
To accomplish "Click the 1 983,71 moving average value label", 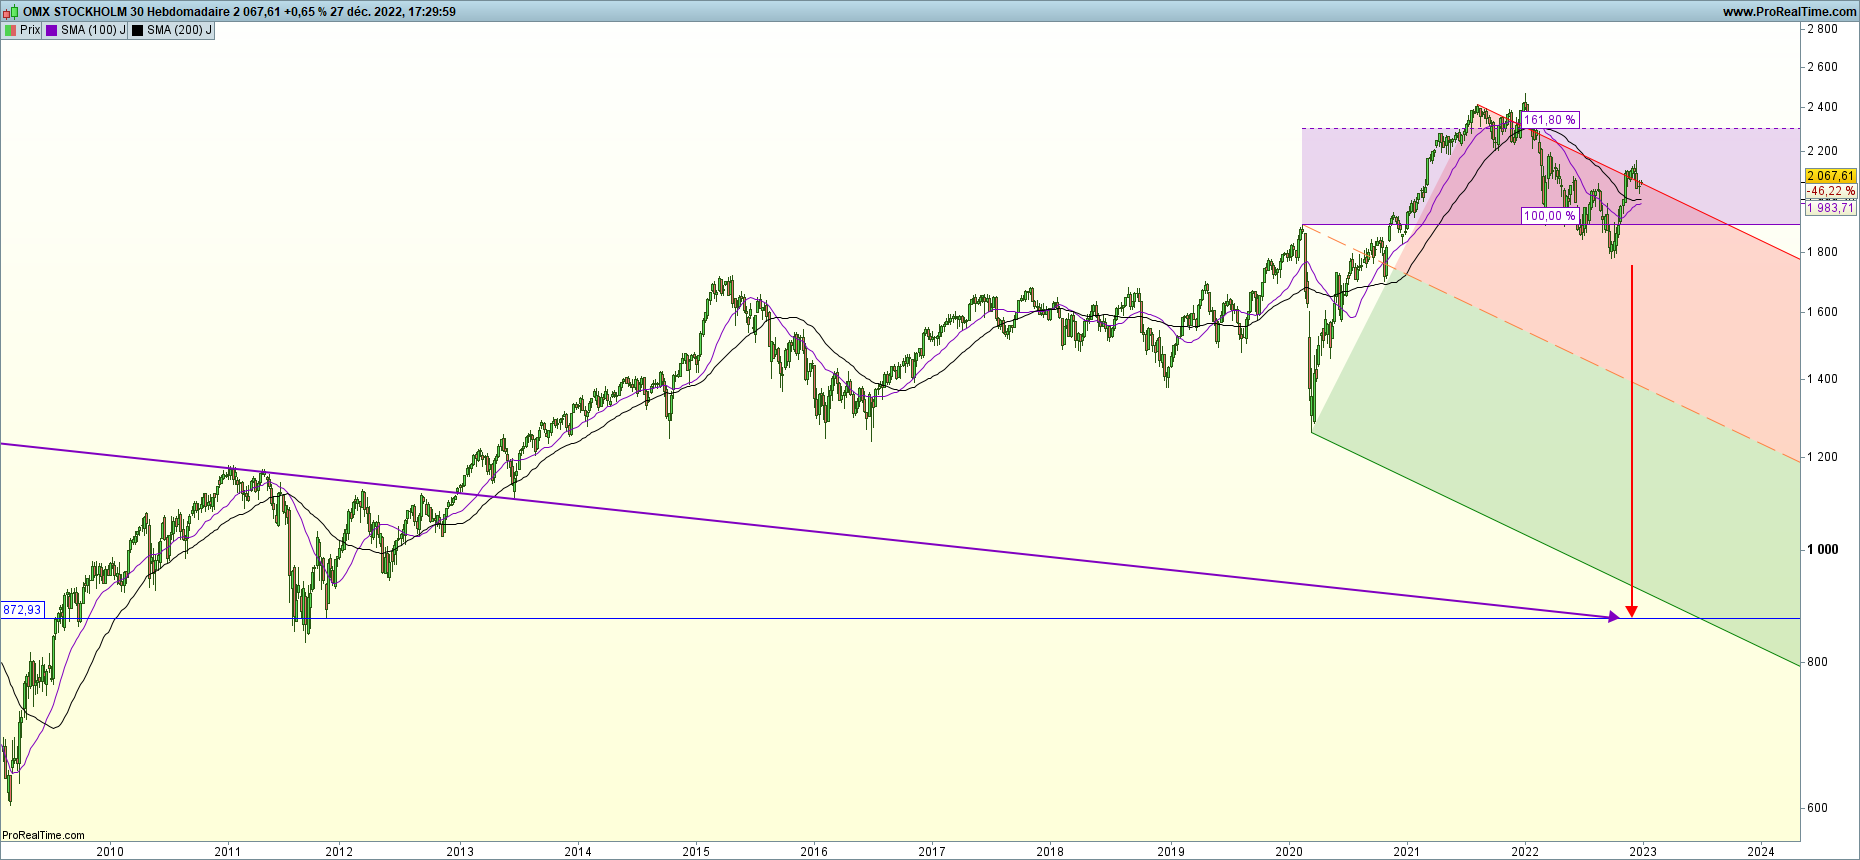I will pyautogui.click(x=1831, y=208).
